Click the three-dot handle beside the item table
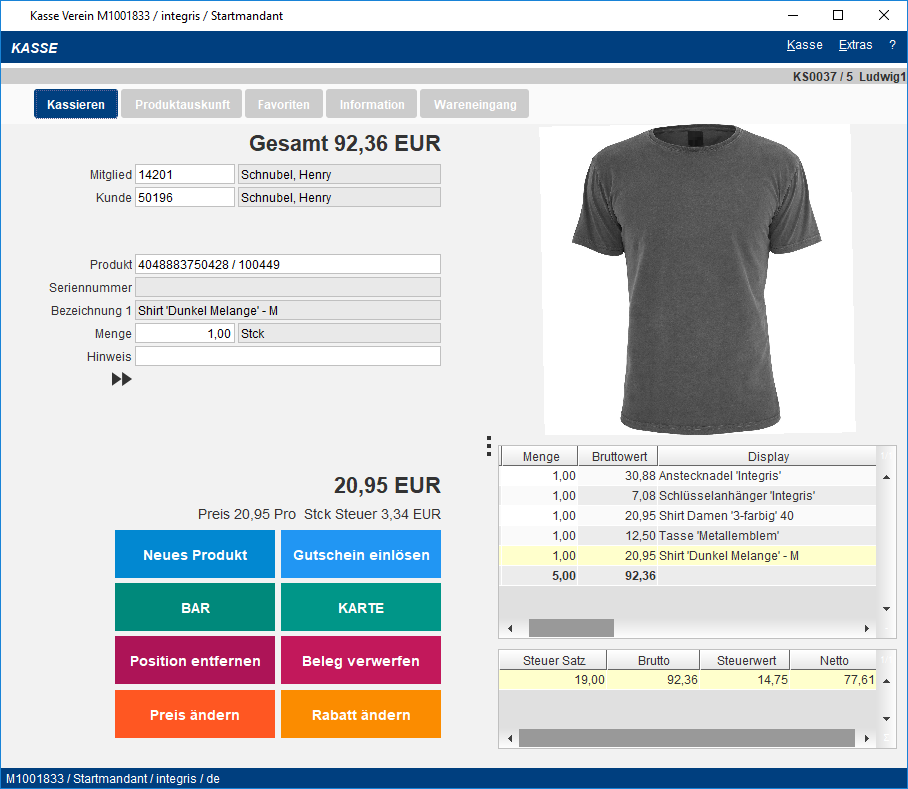 (488, 445)
